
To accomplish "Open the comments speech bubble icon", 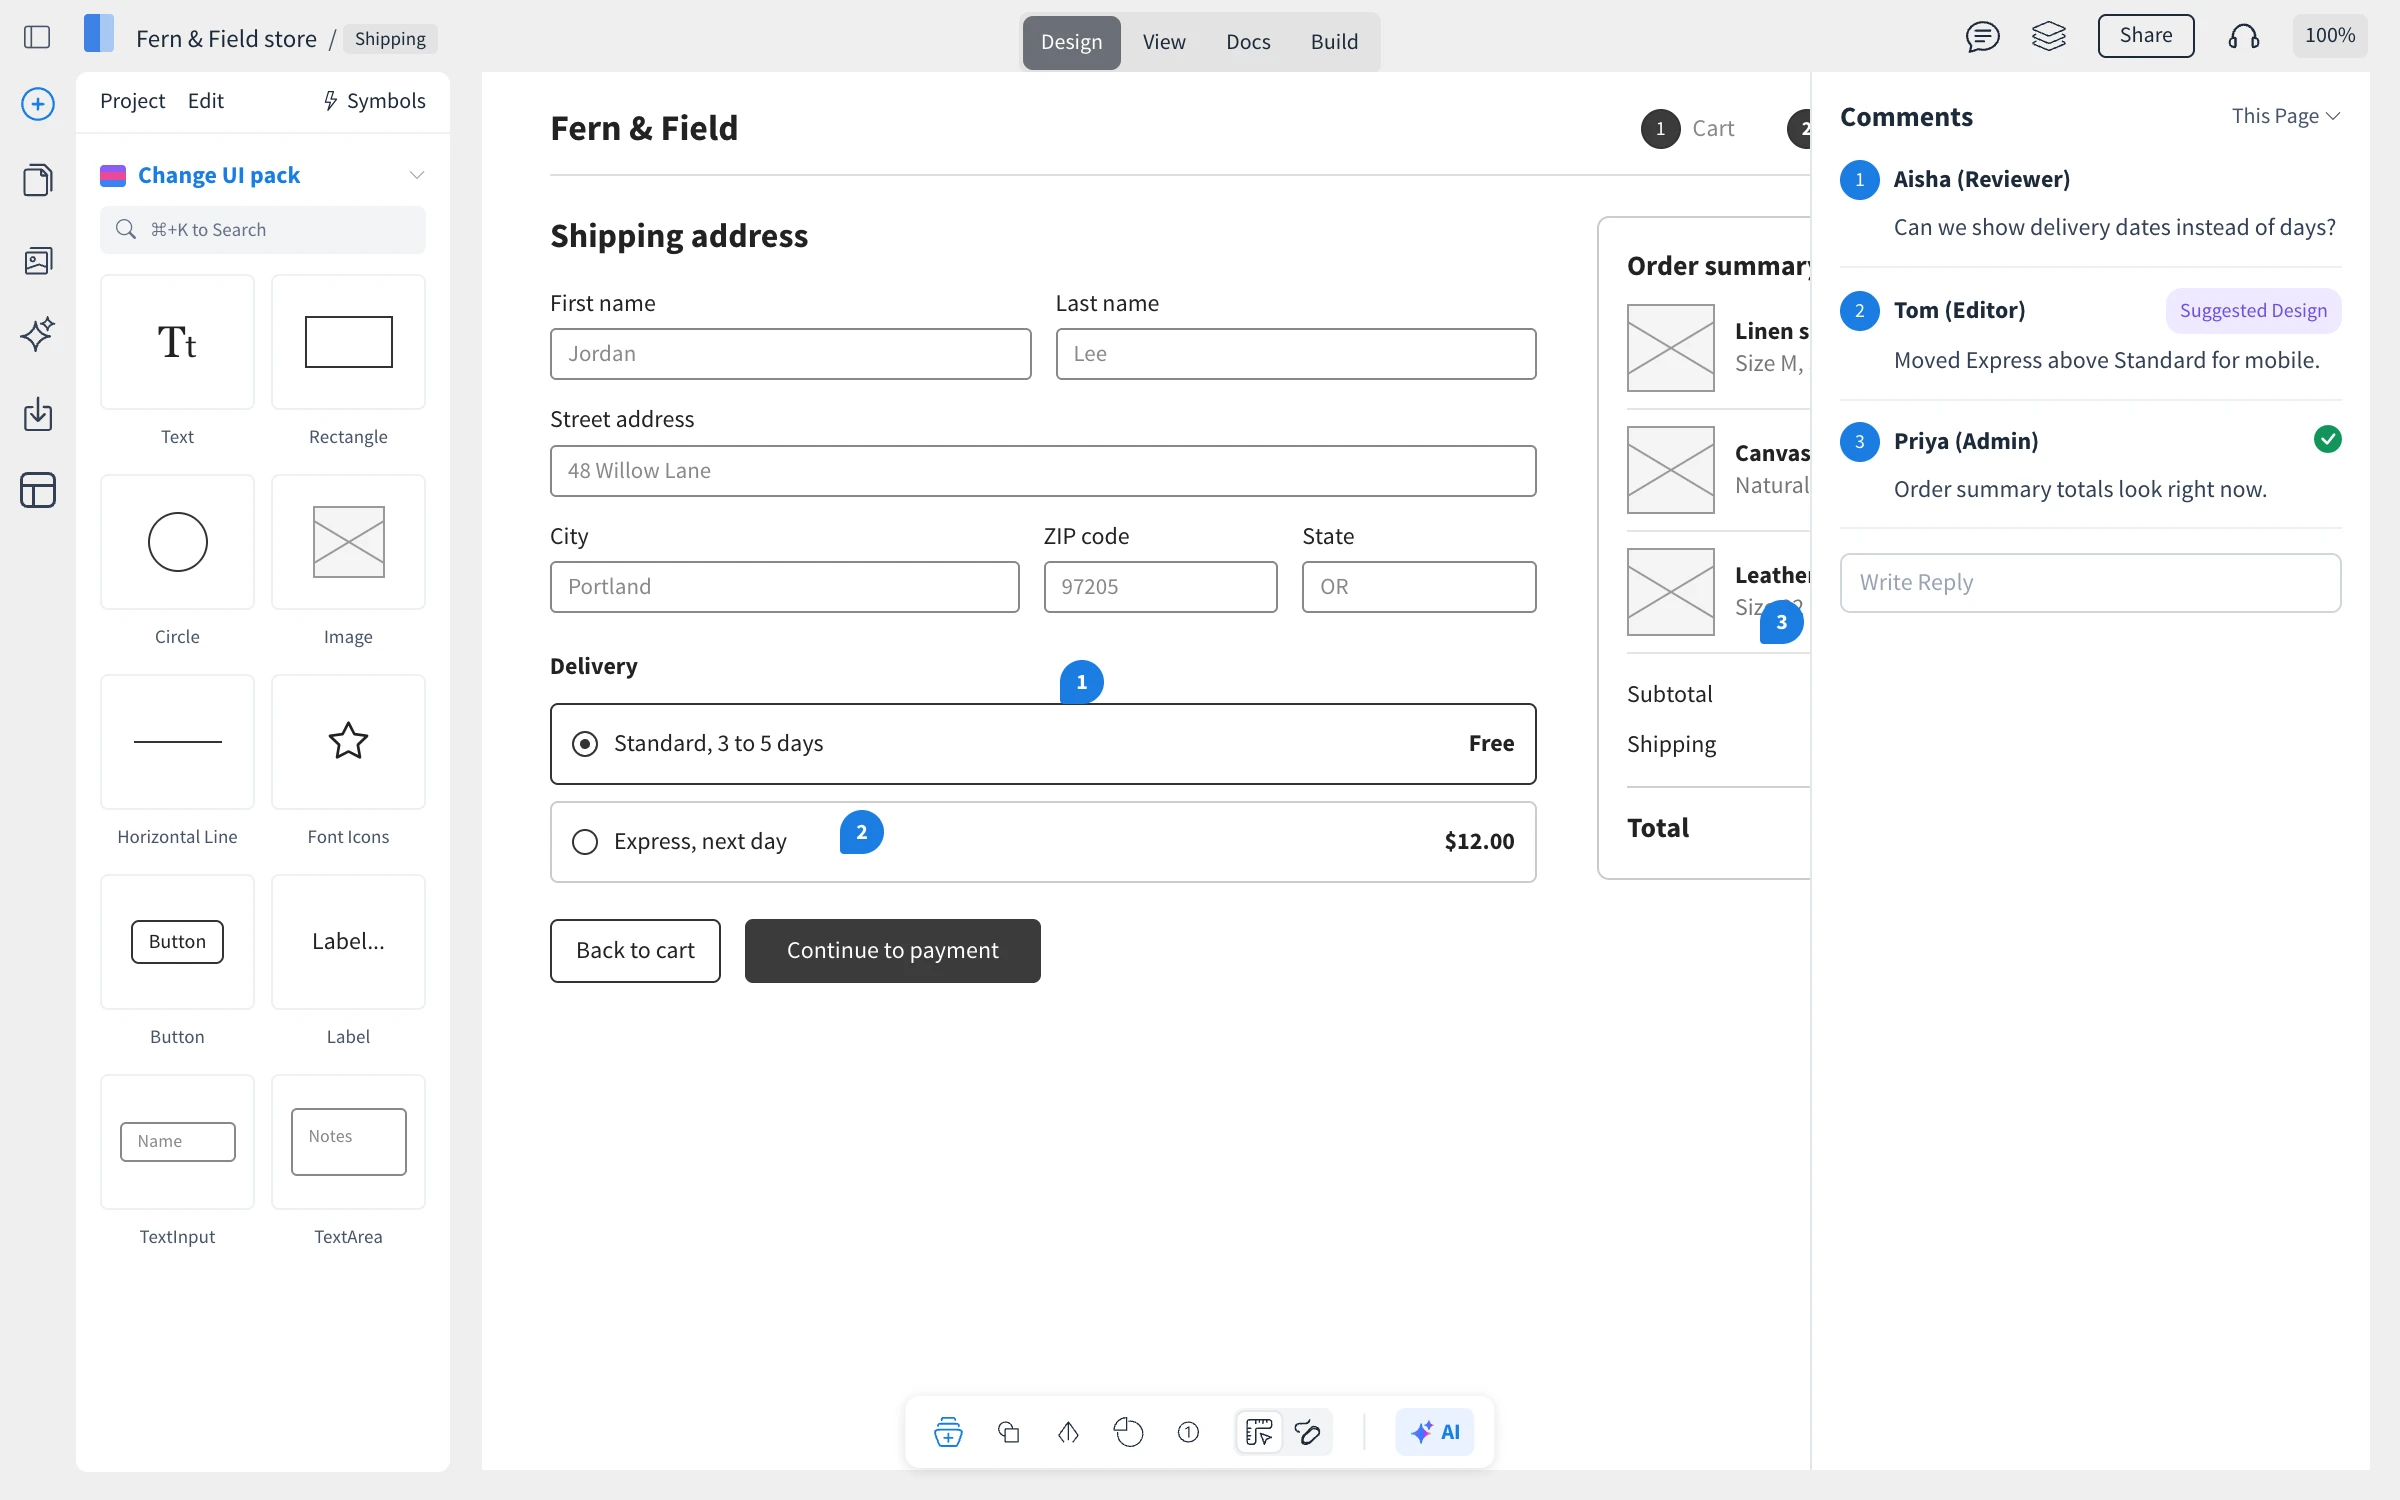I will pos(1982,37).
